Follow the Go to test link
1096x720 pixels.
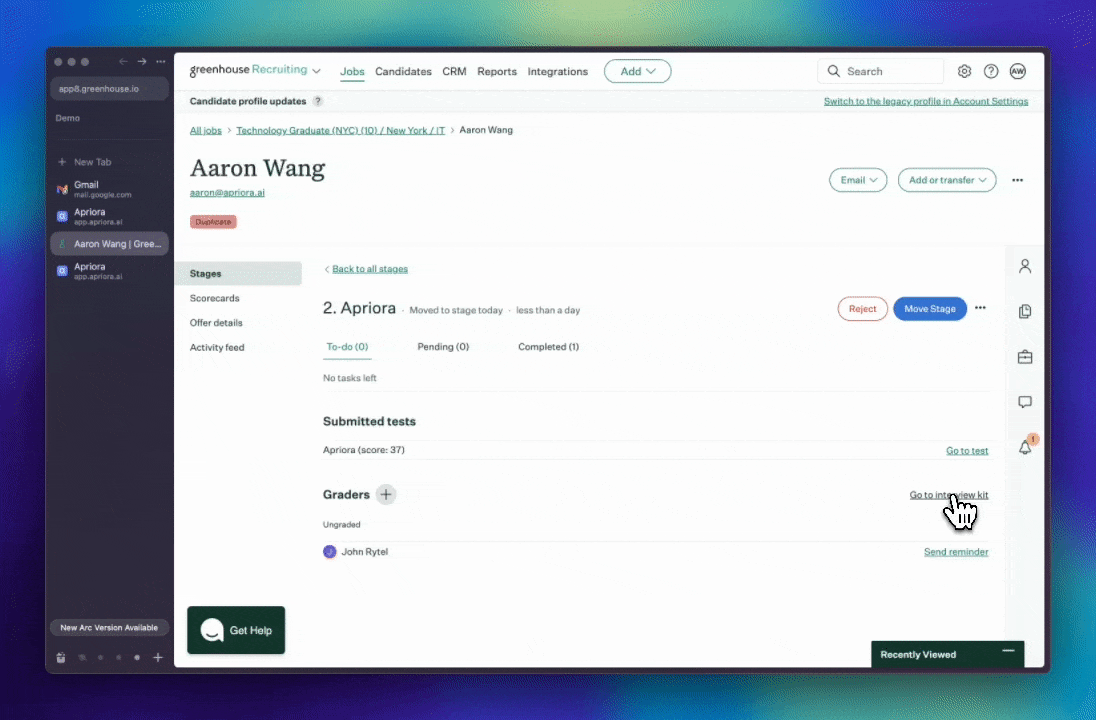coord(967,450)
